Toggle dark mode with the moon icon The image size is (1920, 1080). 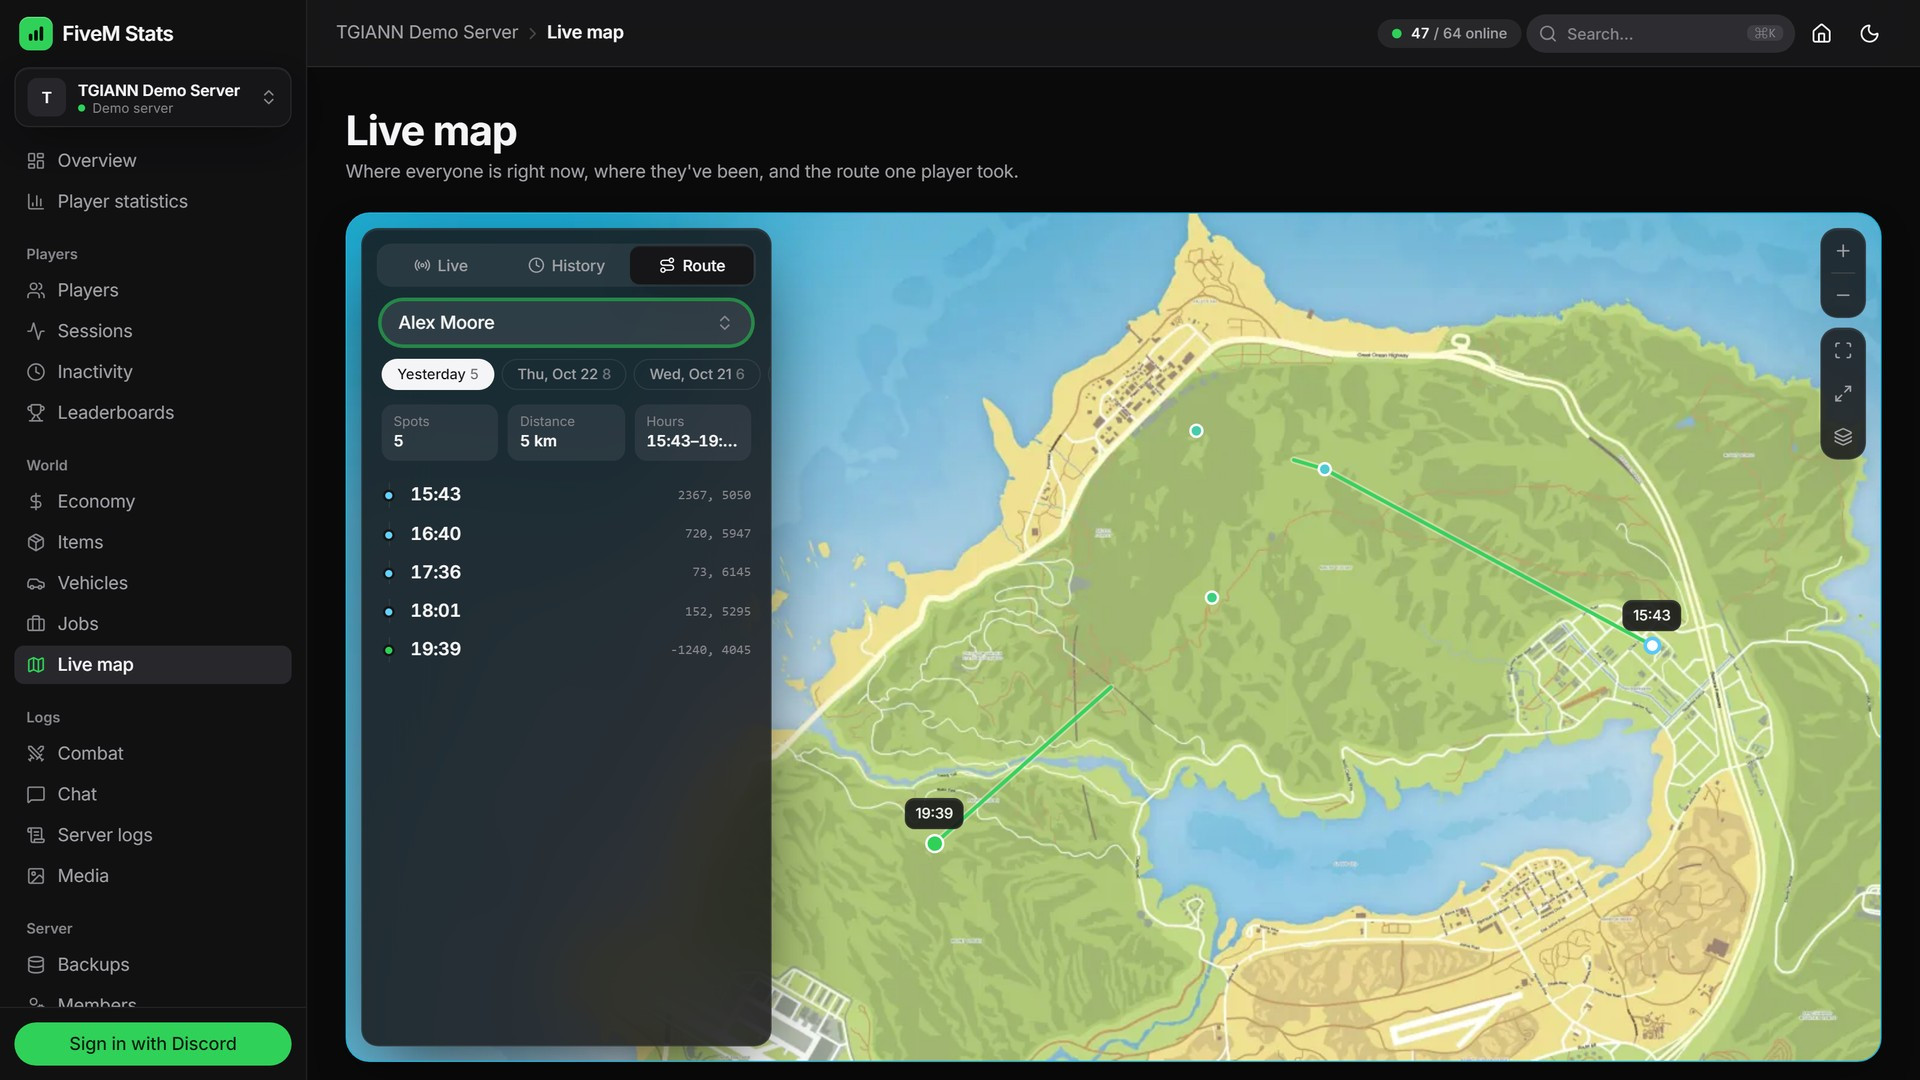[x=1869, y=33]
